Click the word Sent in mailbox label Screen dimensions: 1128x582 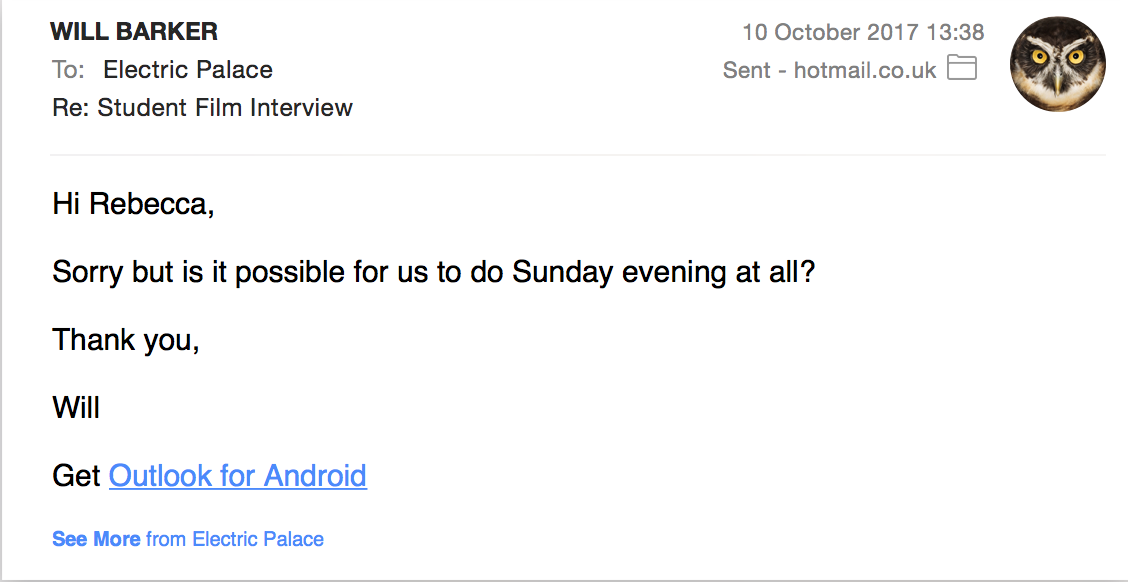(746, 70)
